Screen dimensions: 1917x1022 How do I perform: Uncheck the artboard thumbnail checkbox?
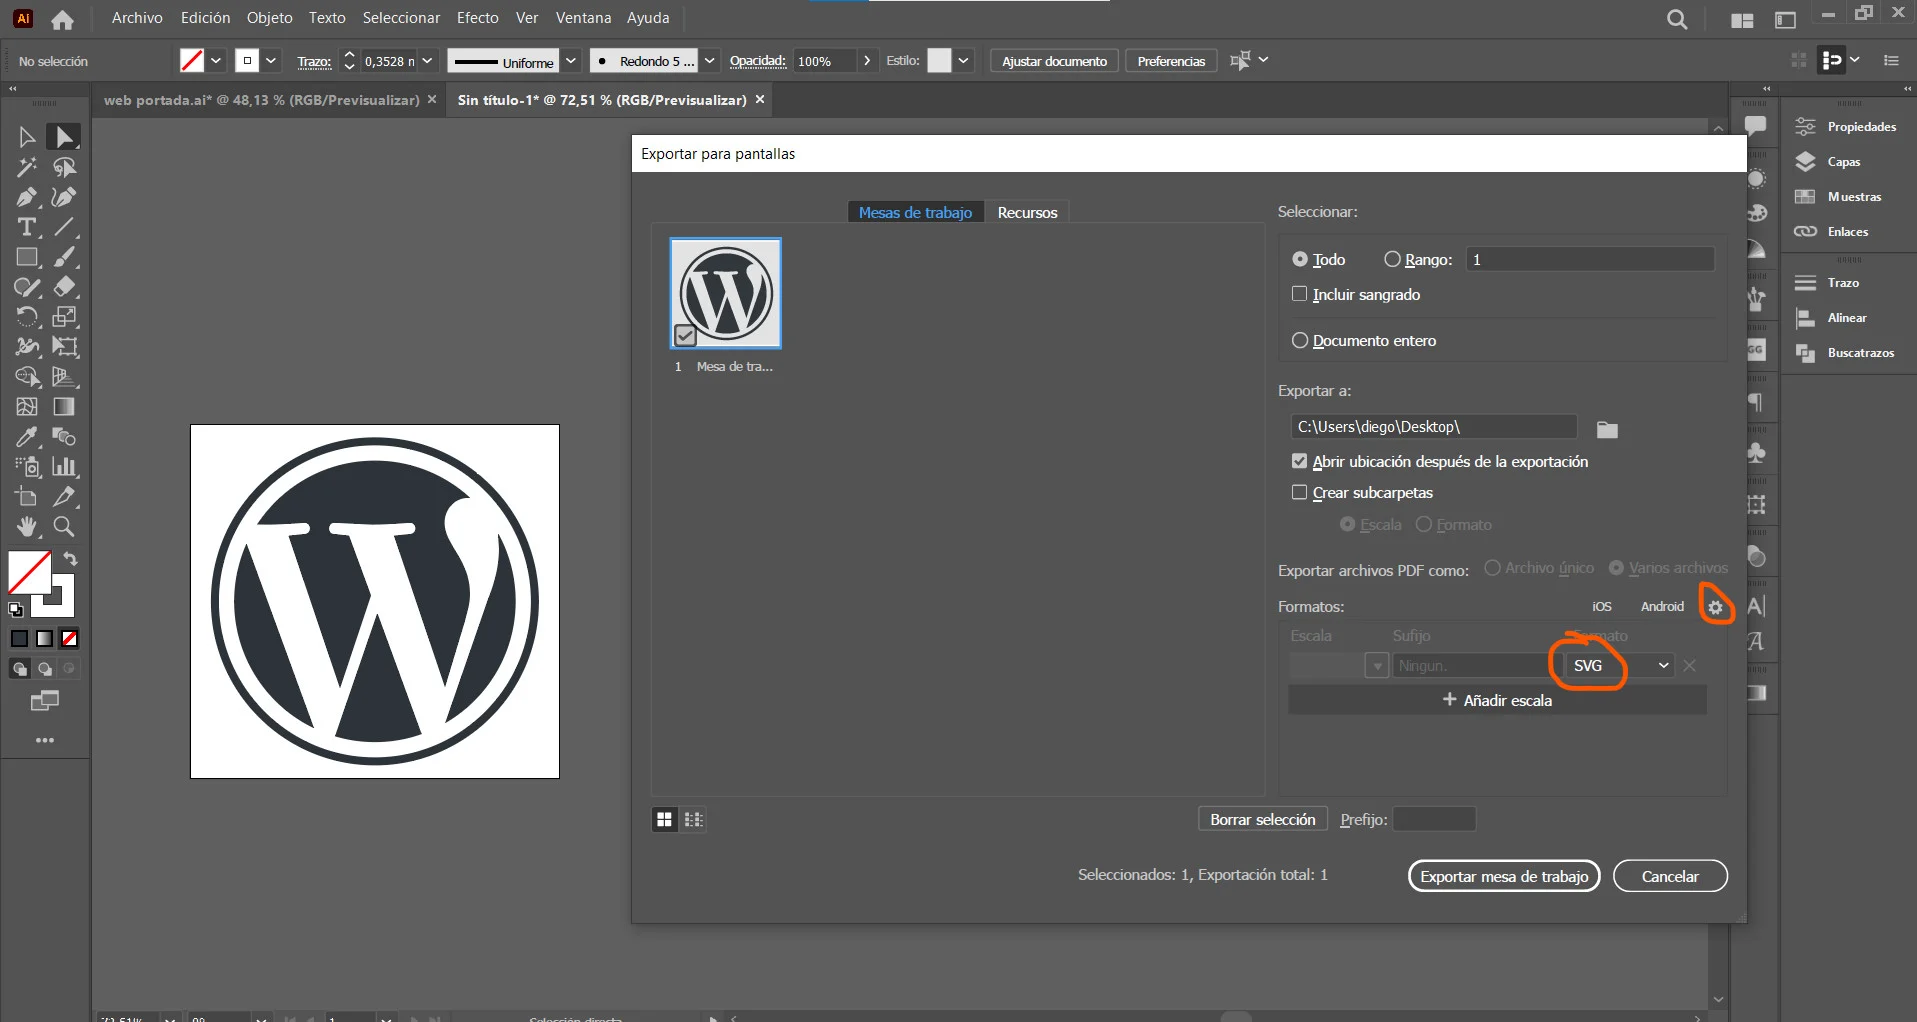click(685, 335)
